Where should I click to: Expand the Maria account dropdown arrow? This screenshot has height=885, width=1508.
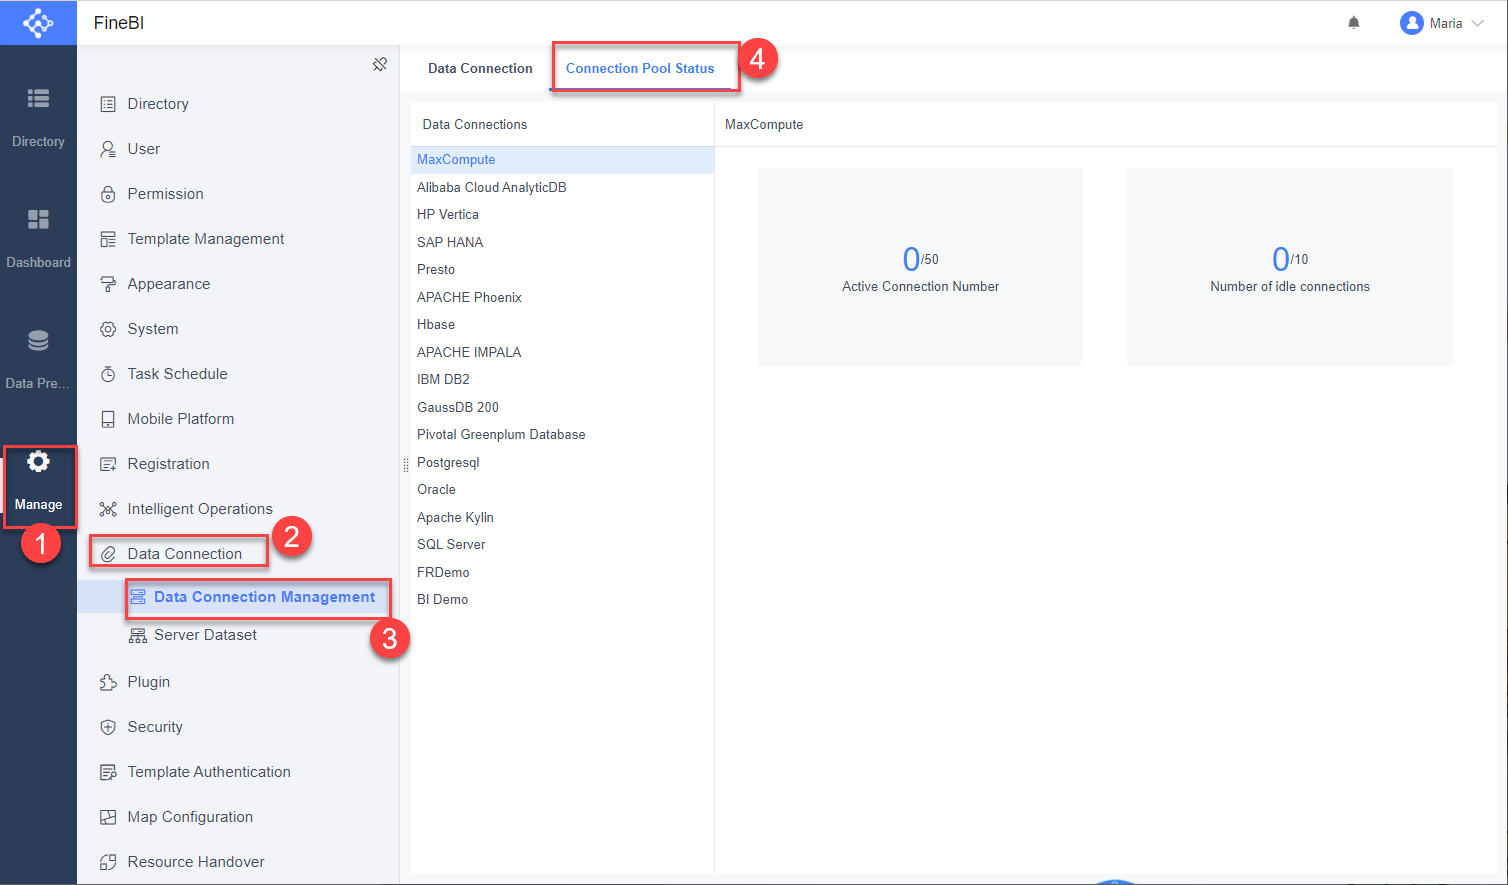[x=1477, y=23]
